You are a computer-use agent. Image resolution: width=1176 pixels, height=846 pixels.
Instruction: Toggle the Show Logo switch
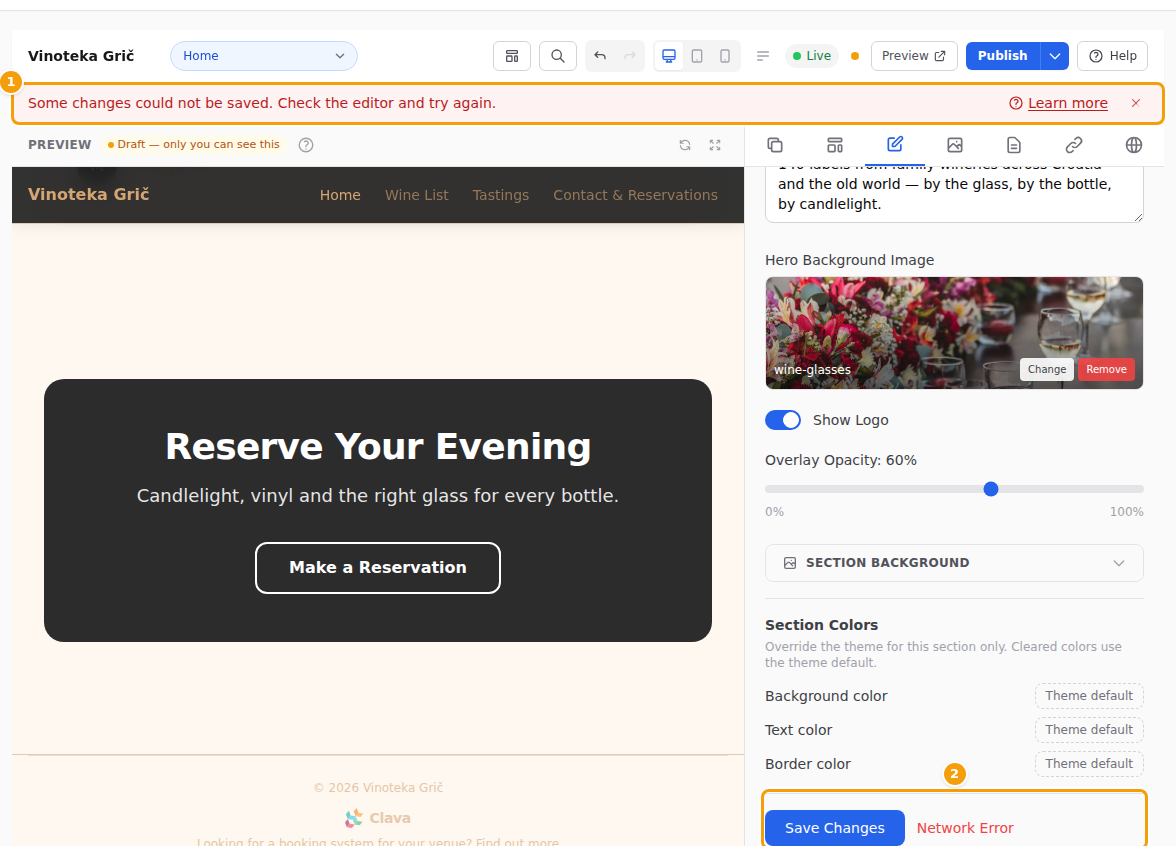coord(783,420)
